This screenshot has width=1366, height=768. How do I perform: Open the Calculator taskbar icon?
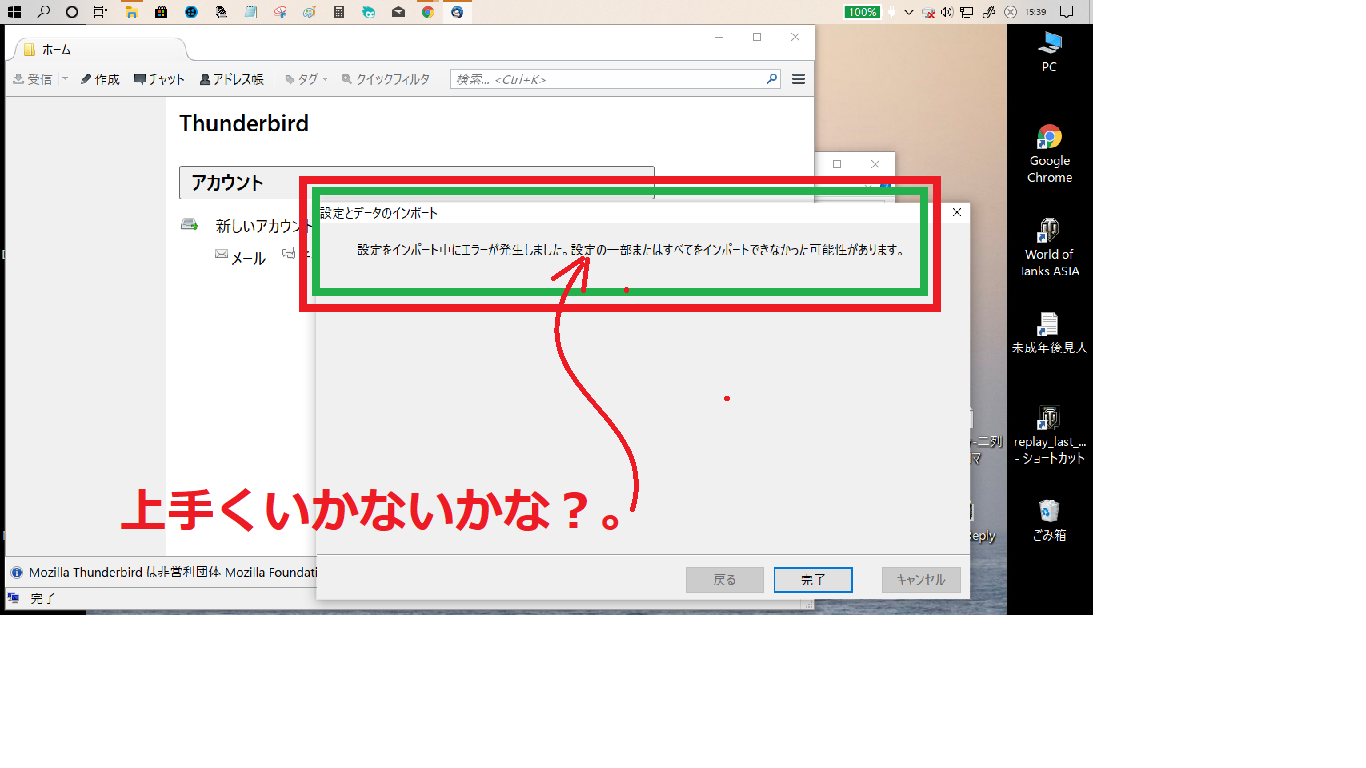point(339,12)
